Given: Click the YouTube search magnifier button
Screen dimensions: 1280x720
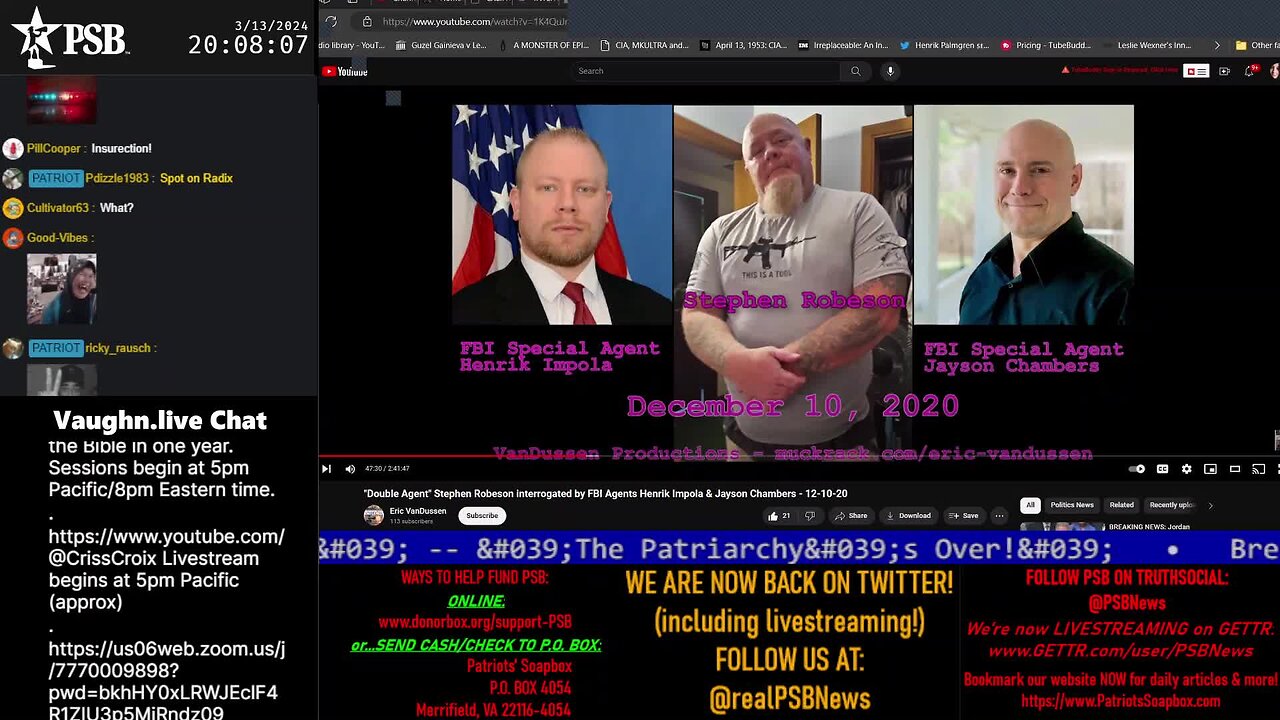Looking at the screenshot, I should click(855, 71).
